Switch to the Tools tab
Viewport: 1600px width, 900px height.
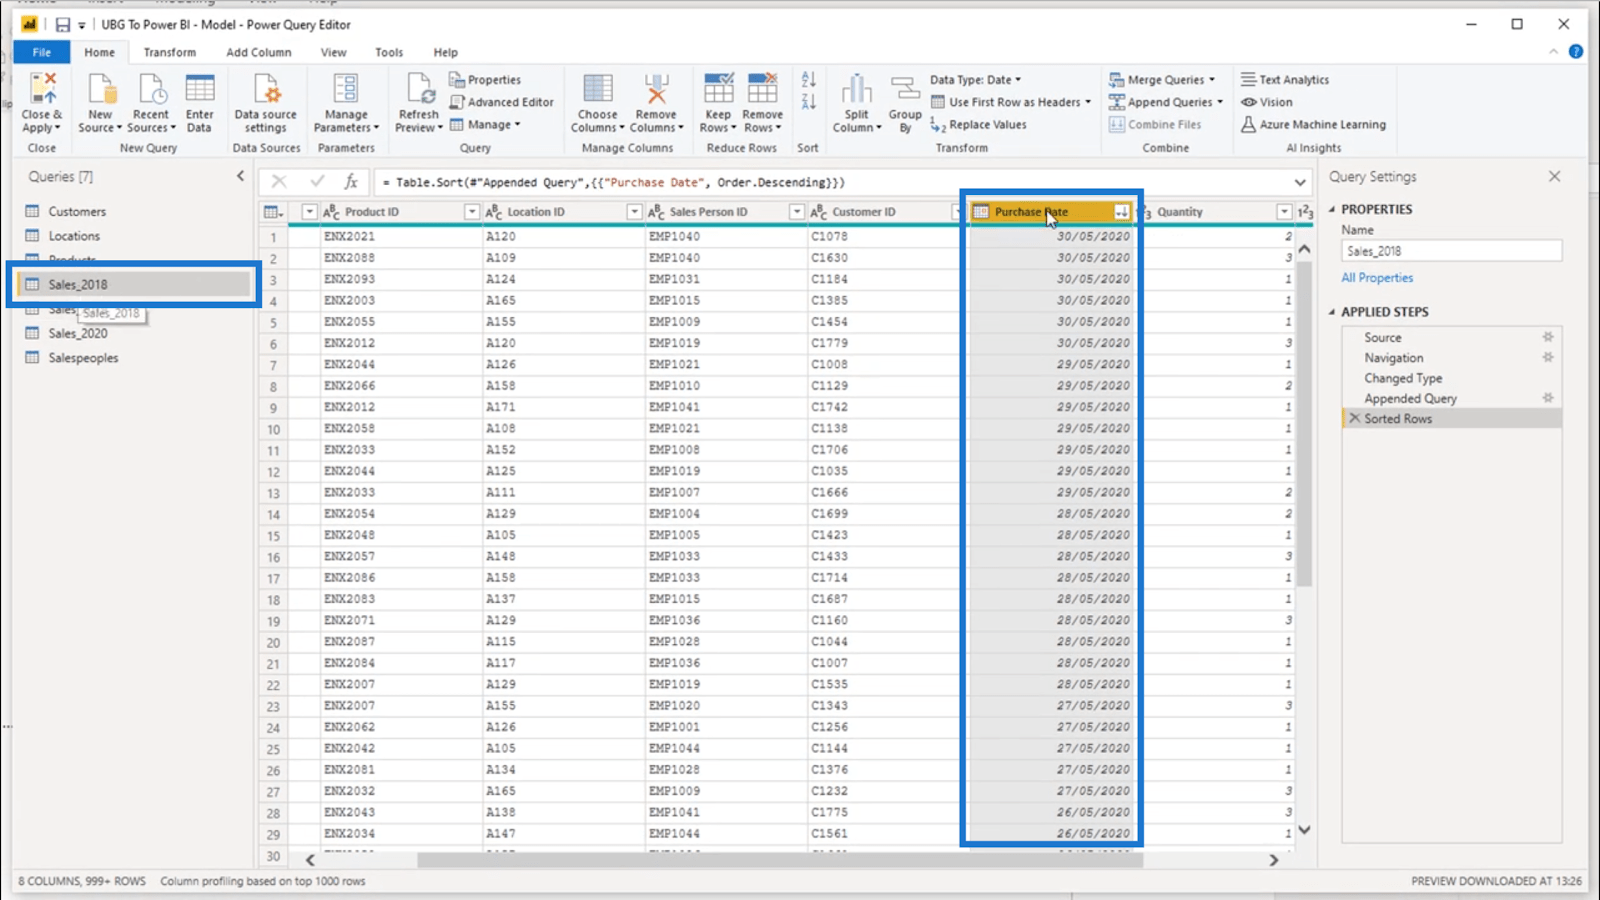pos(389,52)
